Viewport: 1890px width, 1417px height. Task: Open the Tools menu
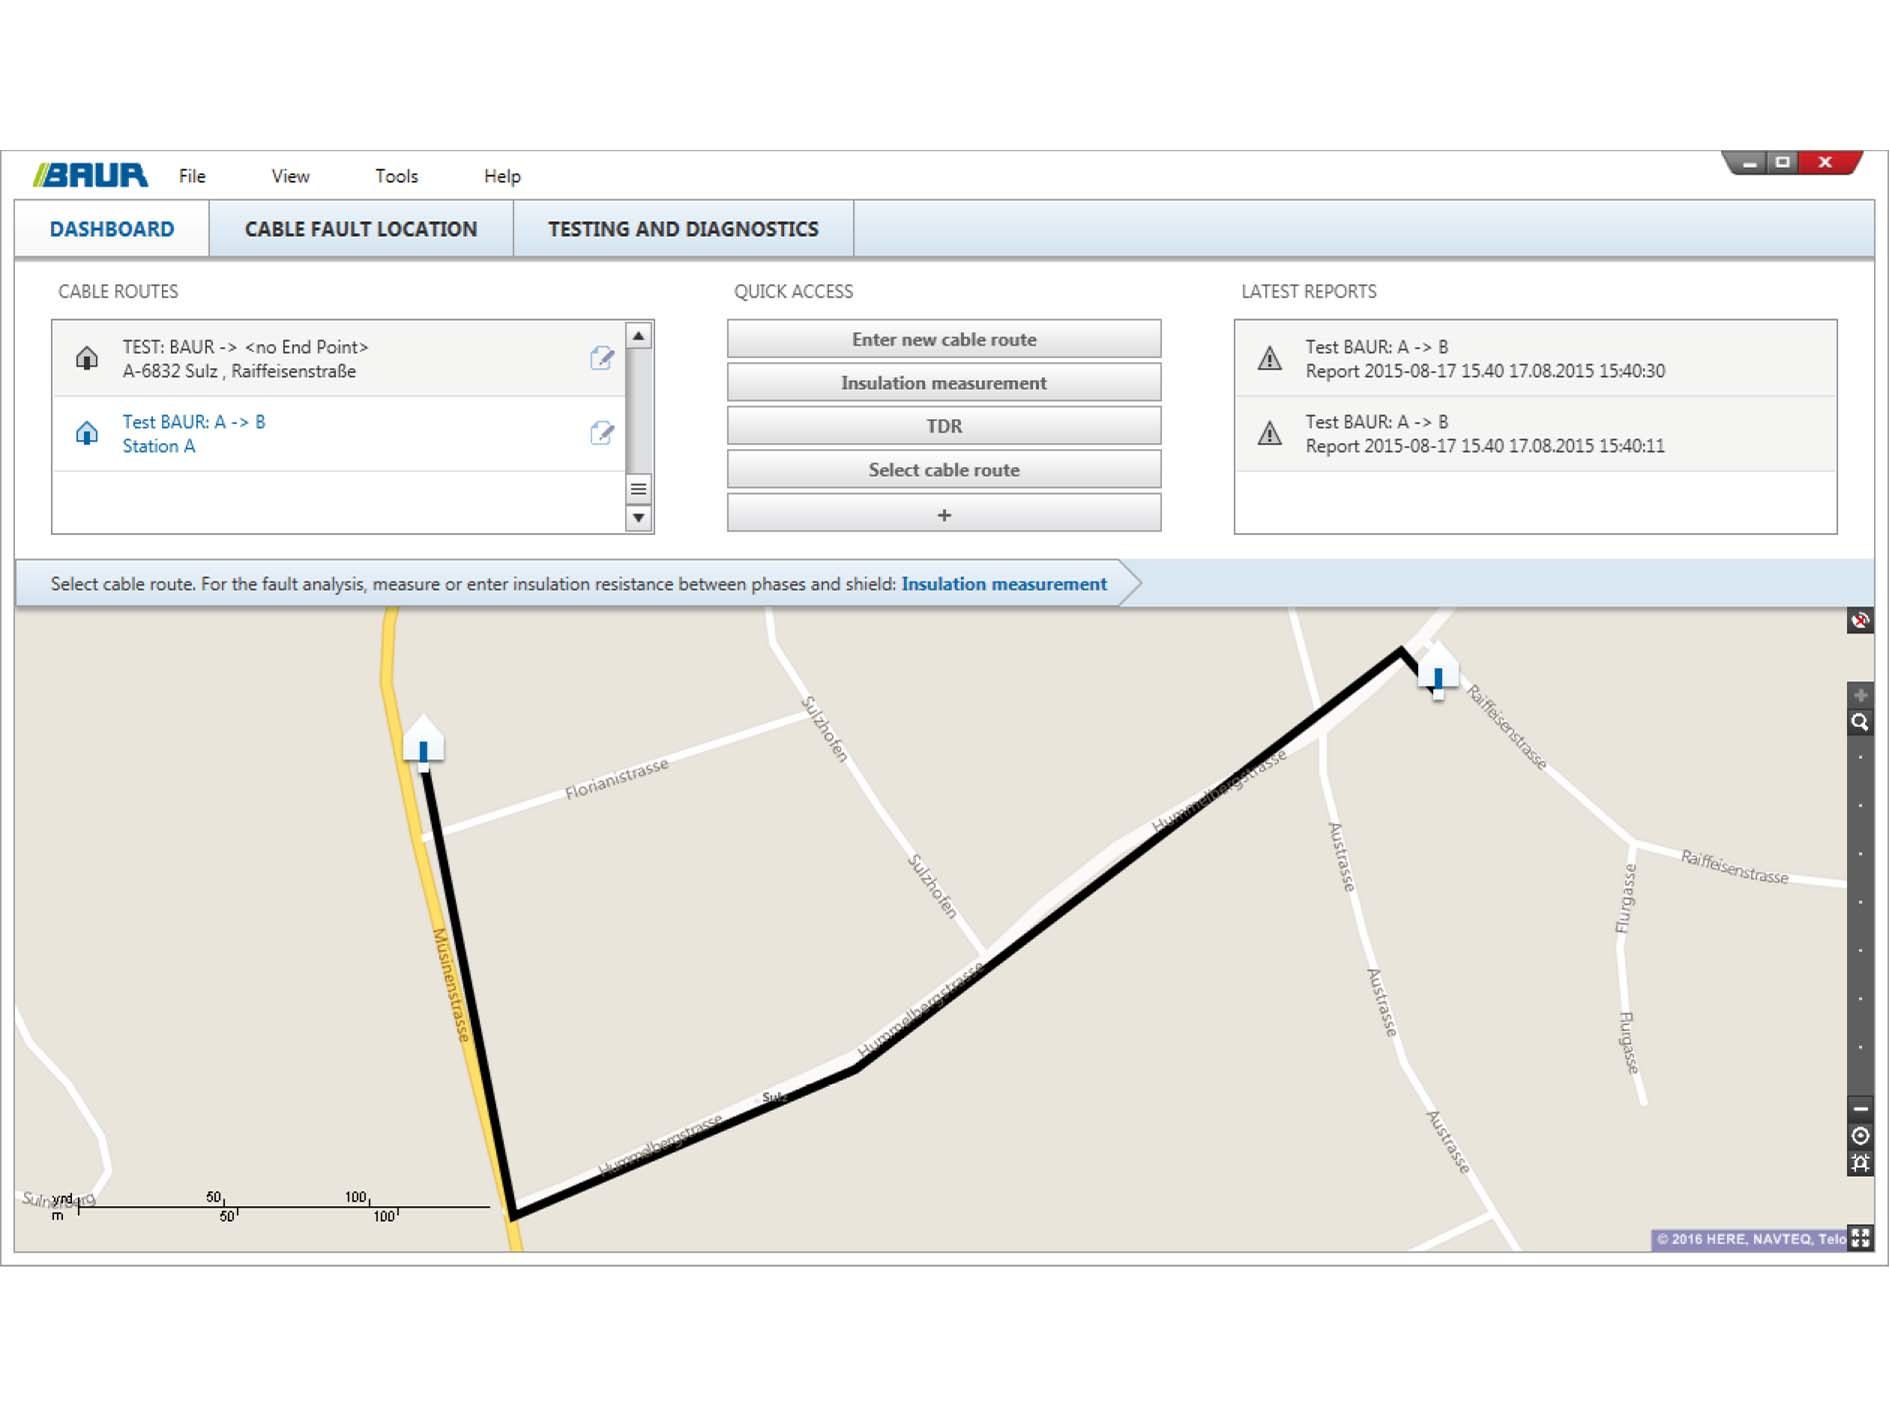tap(396, 176)
